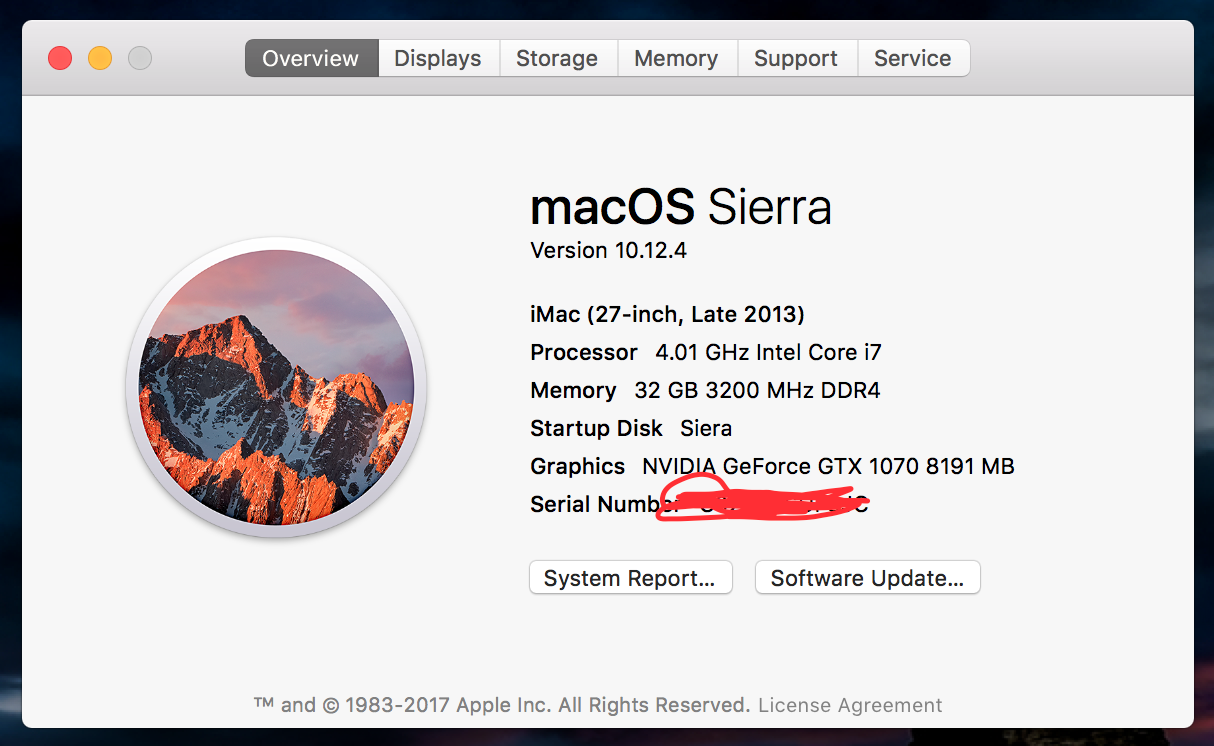Click the Processor 4.01 GHz Intel Core i7 line
This screenshot has height=746, width=1214.
click(706, 352)
